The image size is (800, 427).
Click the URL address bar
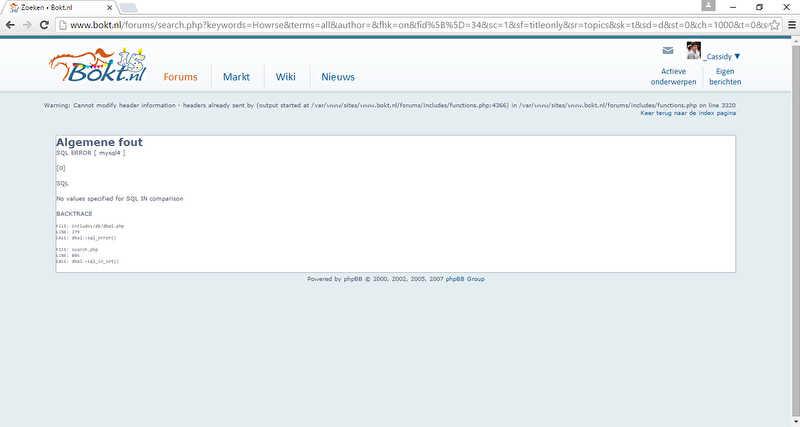coord(400,24)
